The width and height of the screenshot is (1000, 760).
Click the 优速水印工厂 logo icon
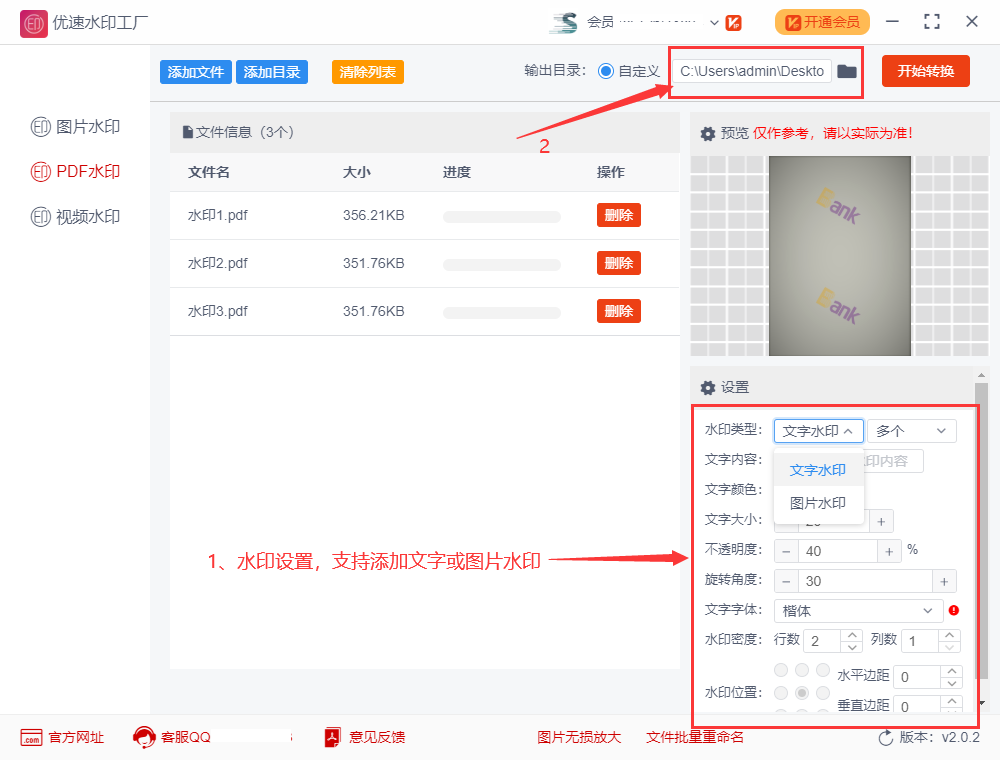32,22
